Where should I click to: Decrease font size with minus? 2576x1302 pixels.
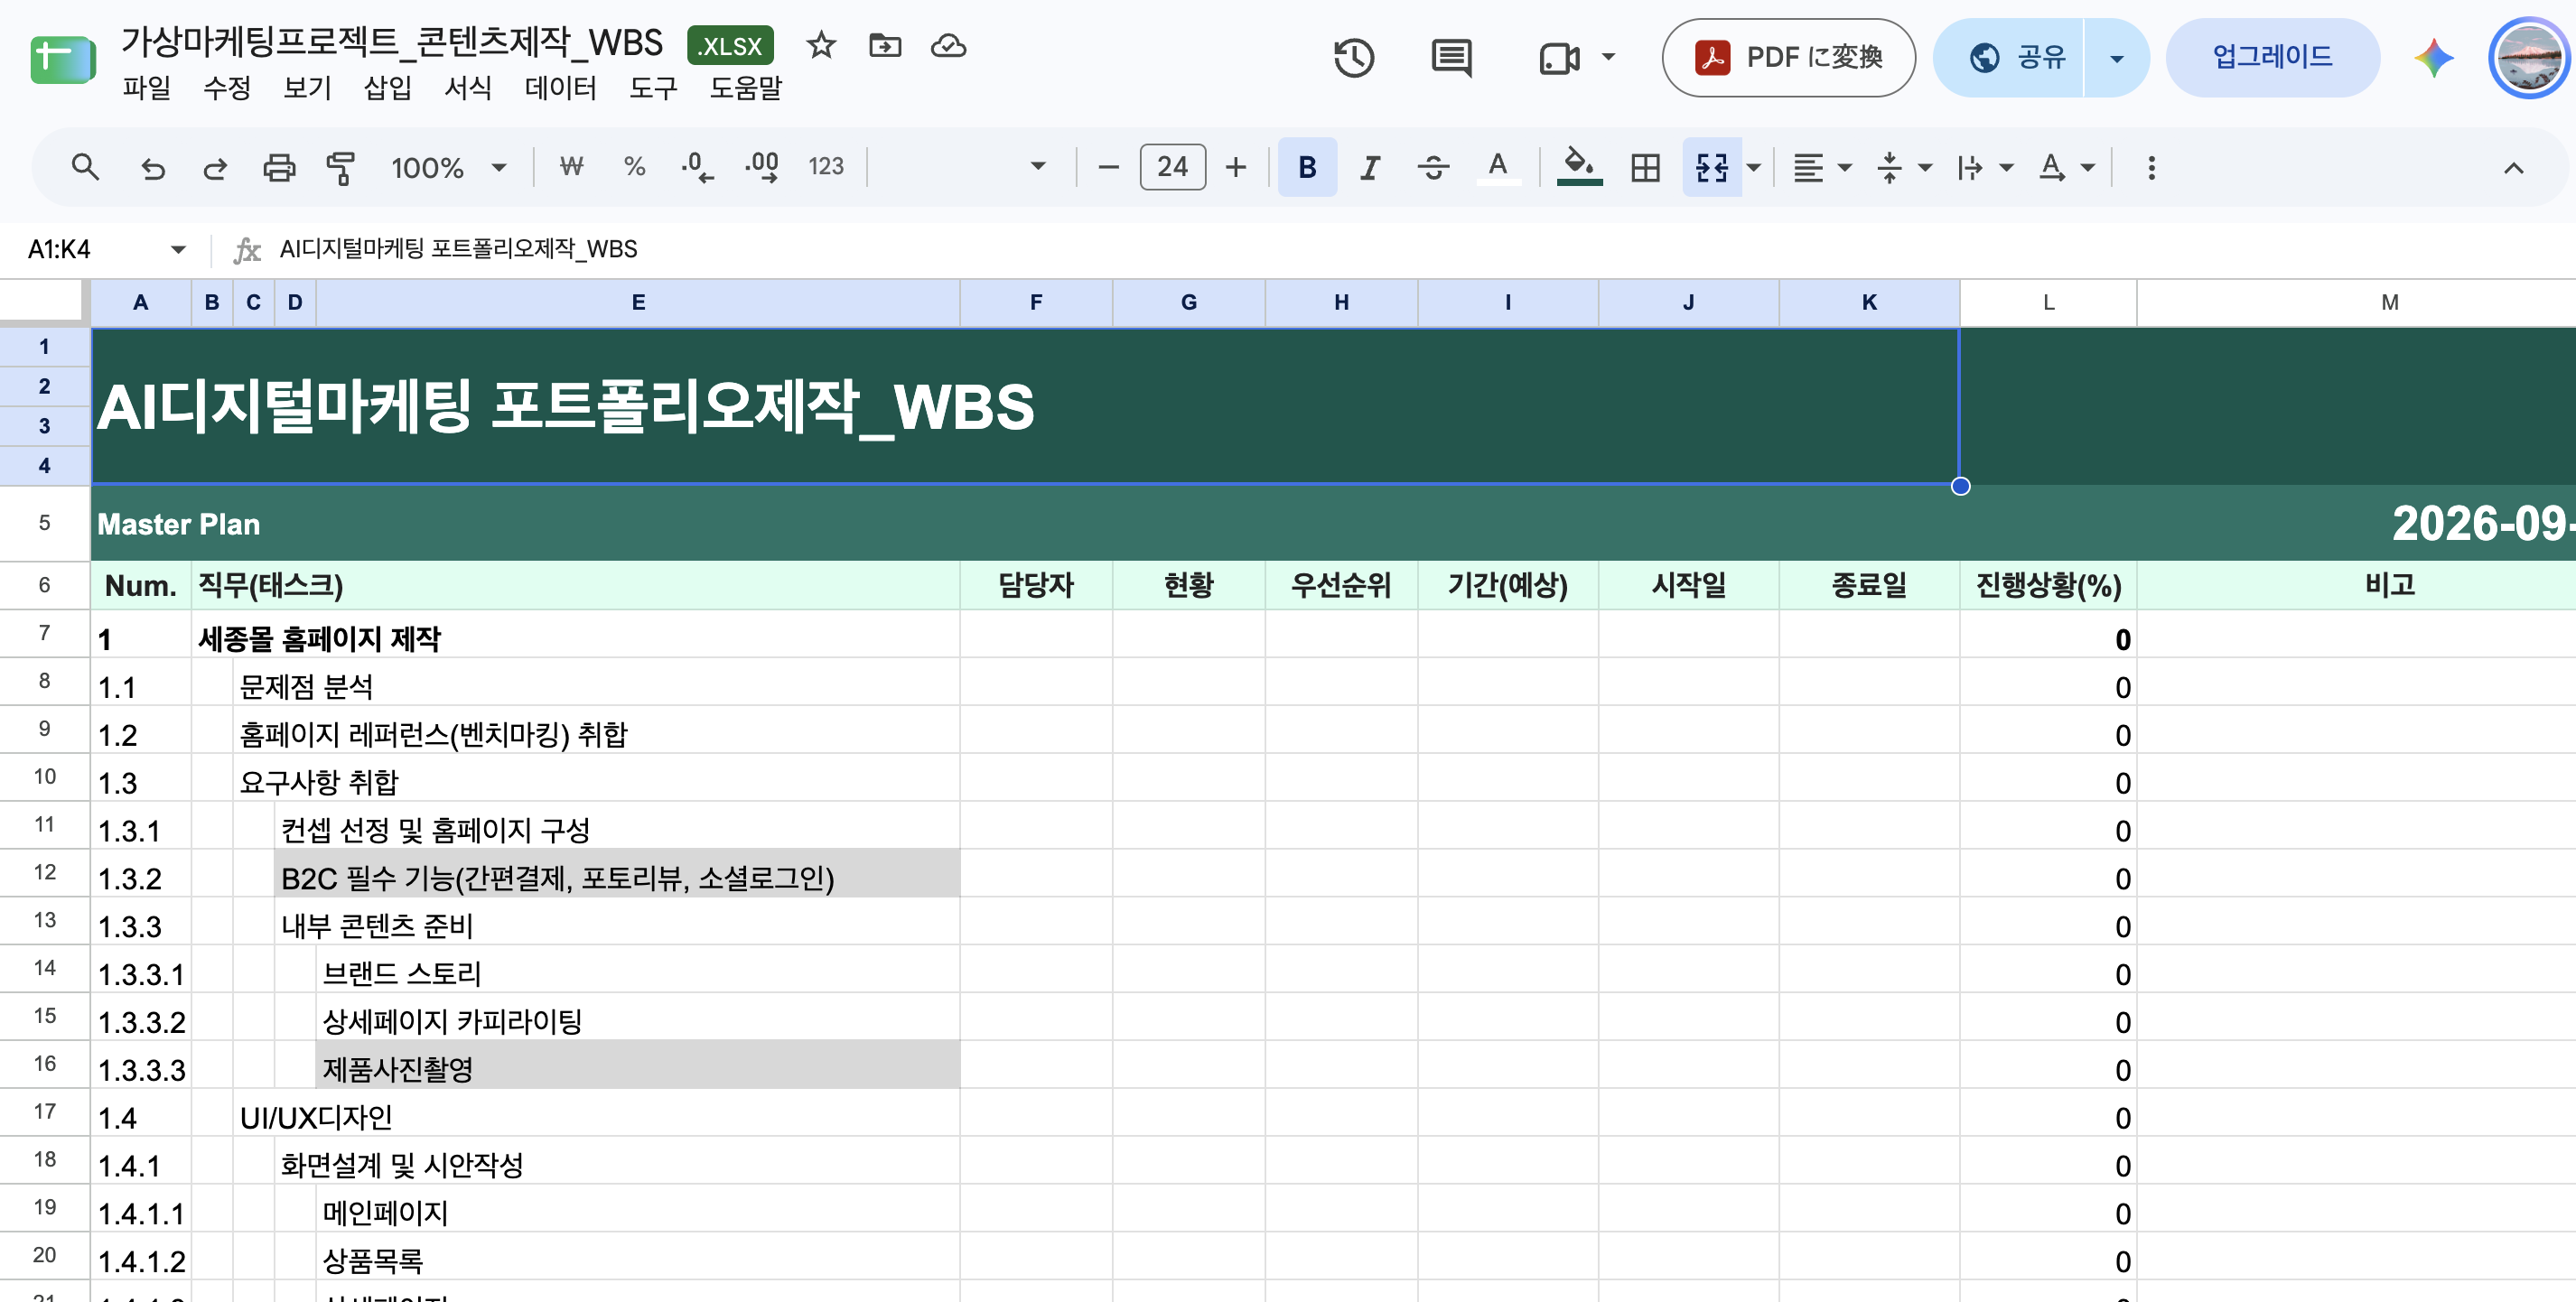click(1107, 167)
